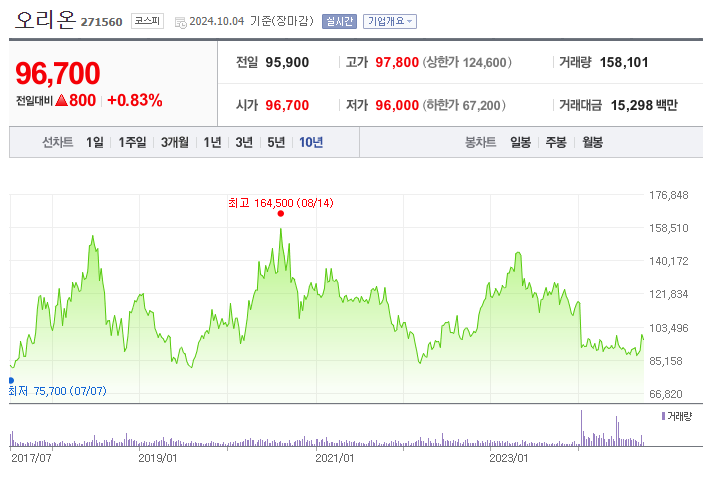Open the 일봉 candlestick chart
Screen dimensions: 703x478
[521, 142]
